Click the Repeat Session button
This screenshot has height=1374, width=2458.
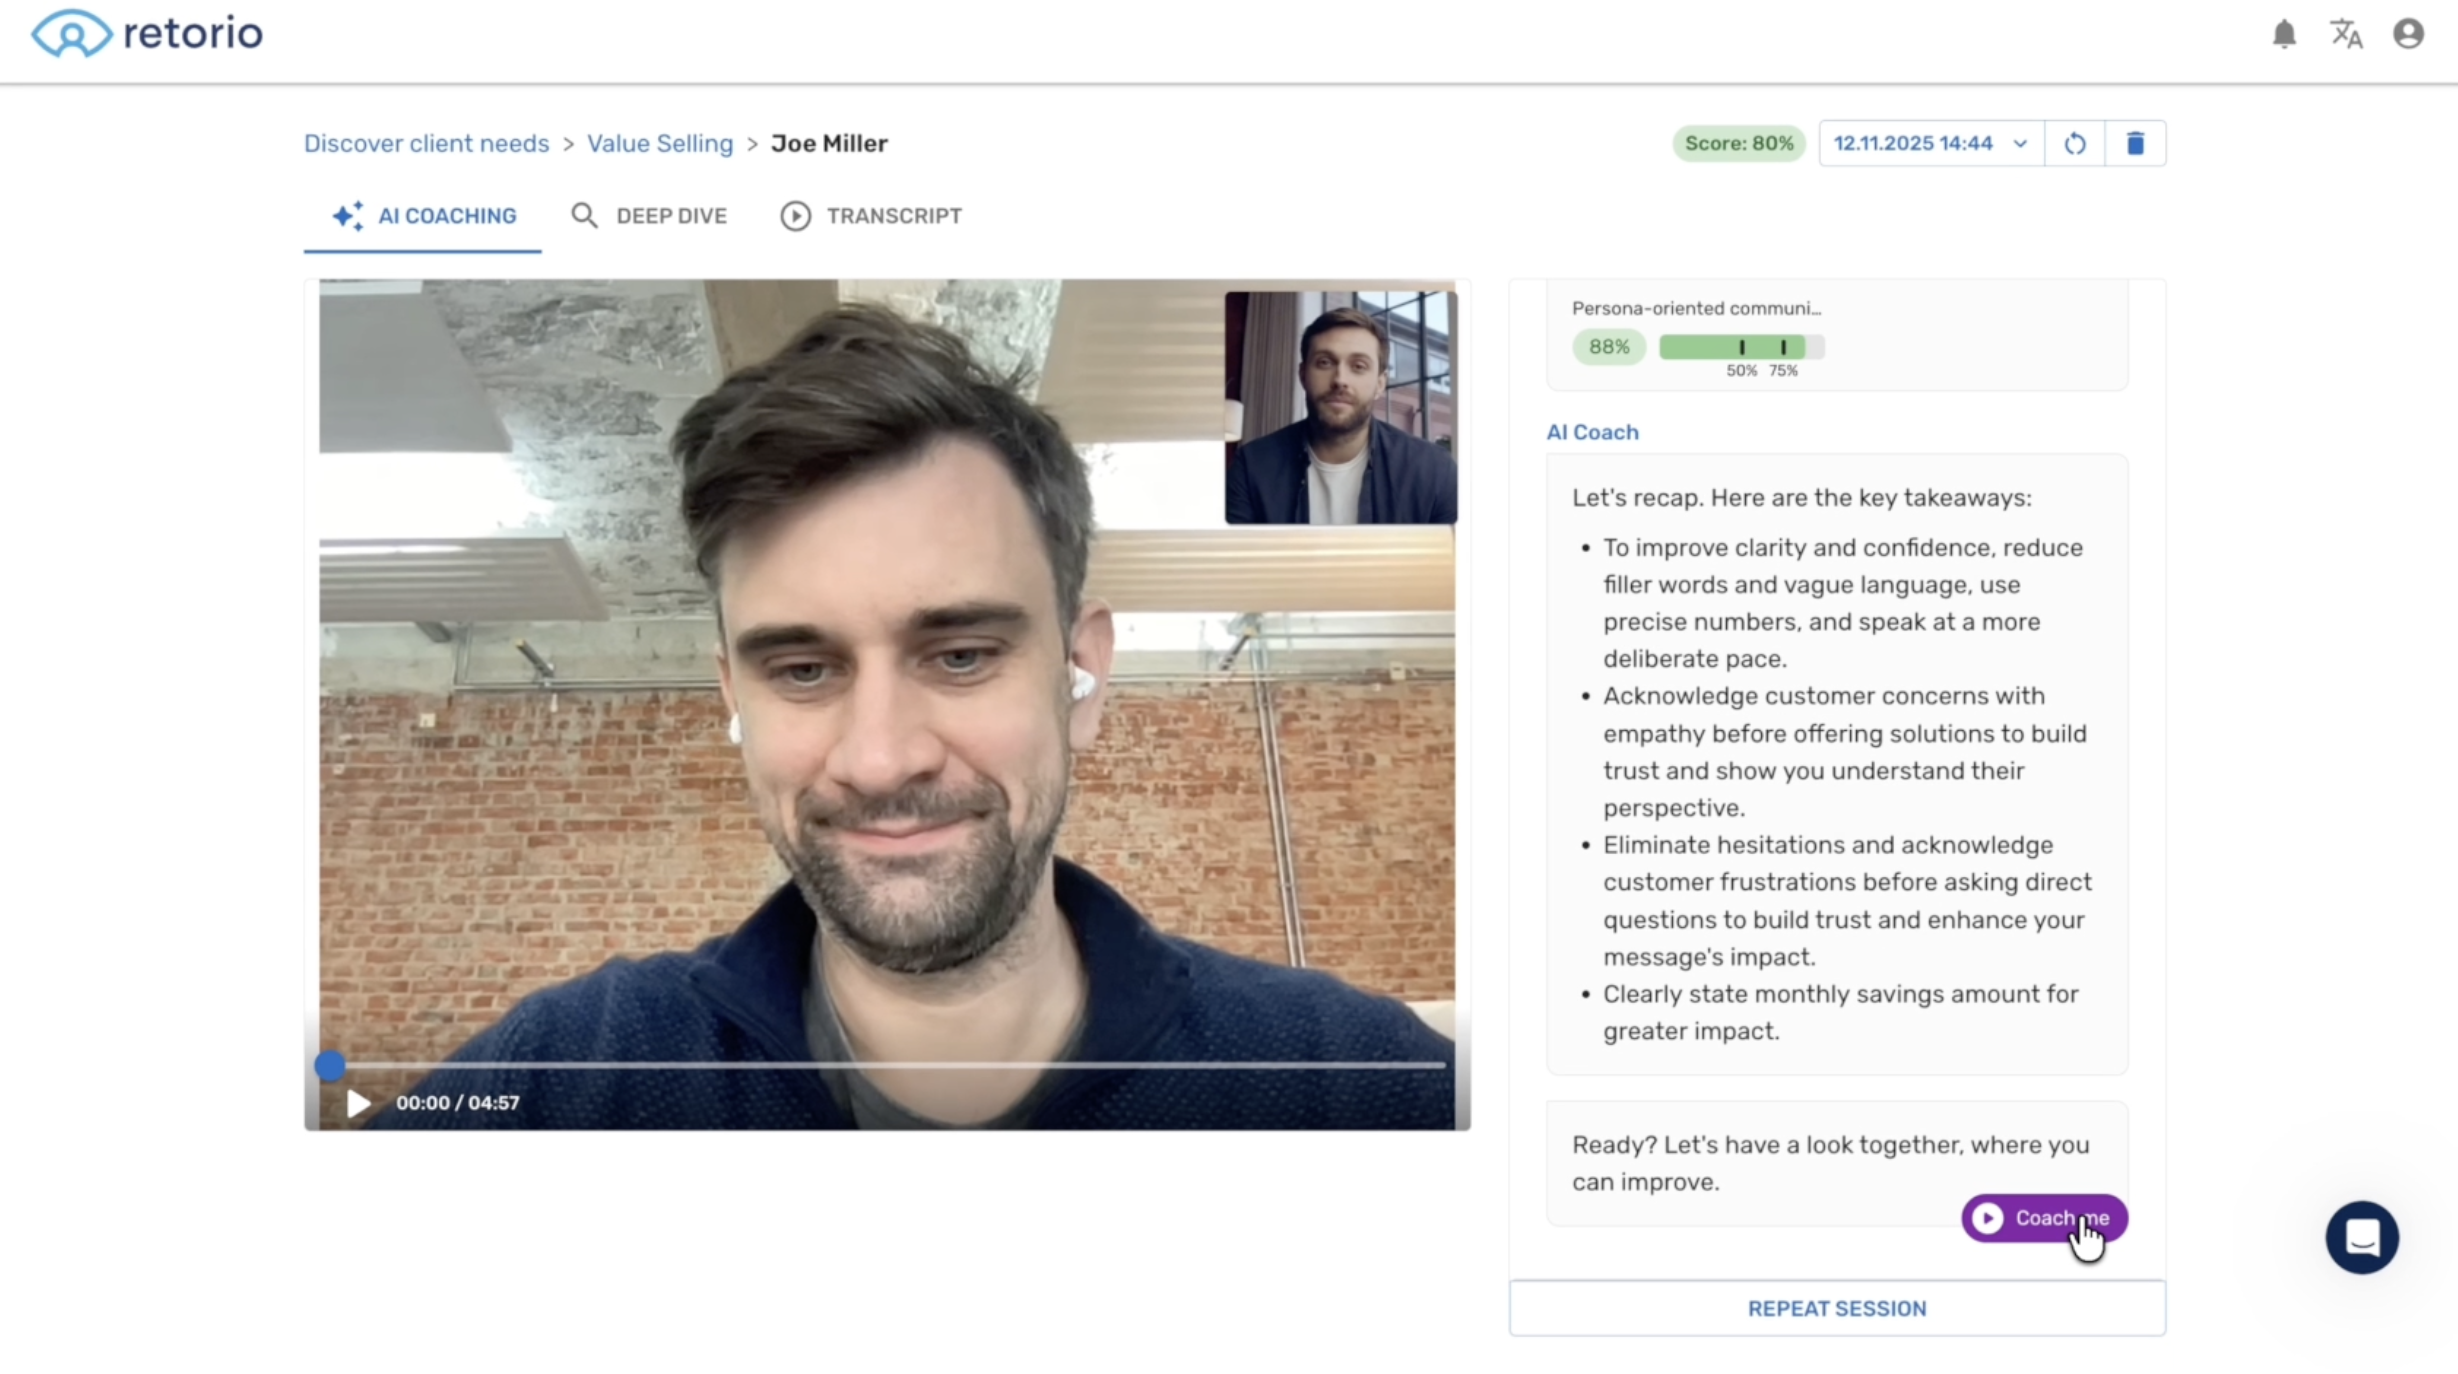point(1837,1308)
